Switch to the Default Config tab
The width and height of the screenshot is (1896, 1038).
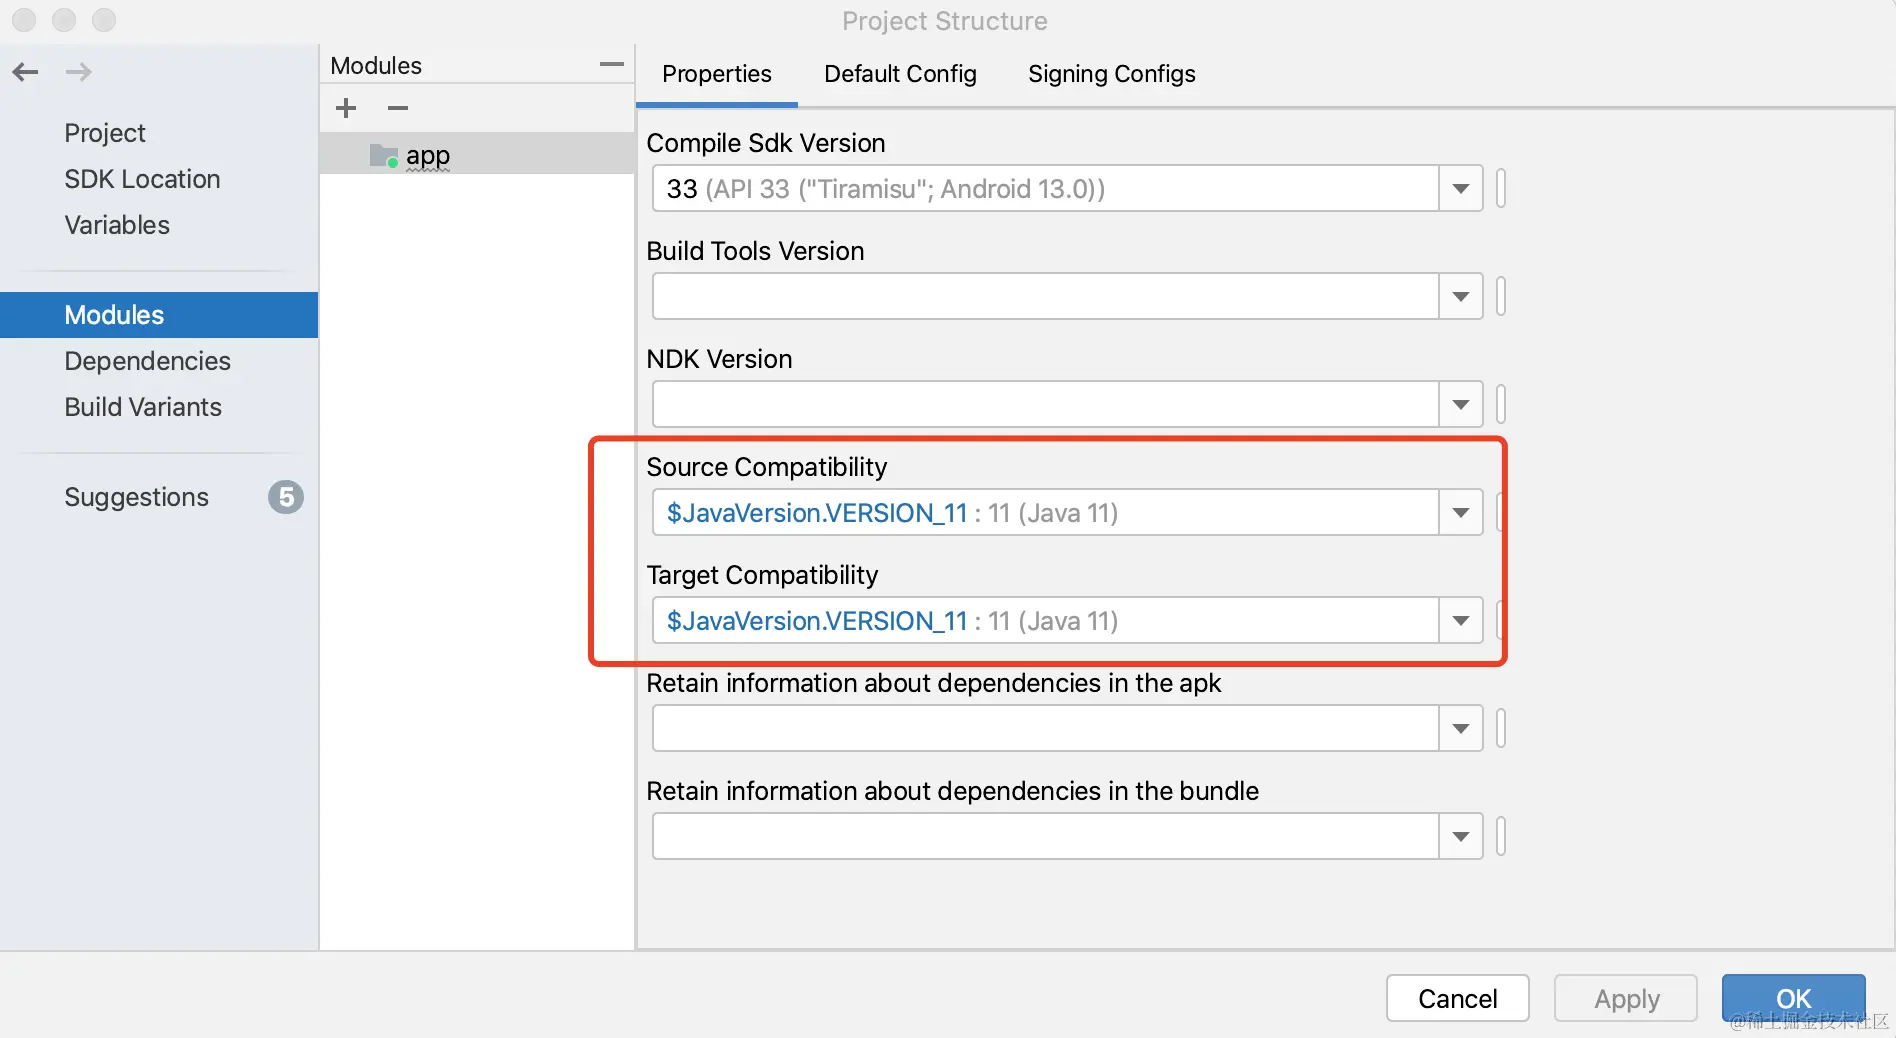900,74
